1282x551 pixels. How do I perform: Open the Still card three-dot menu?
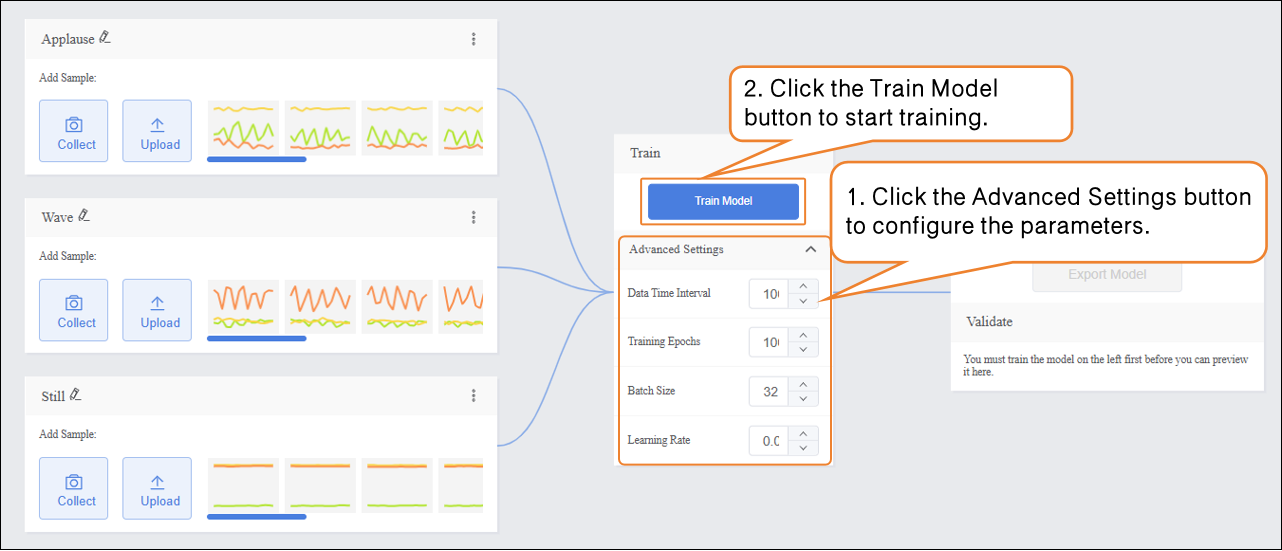pos(473,396)
